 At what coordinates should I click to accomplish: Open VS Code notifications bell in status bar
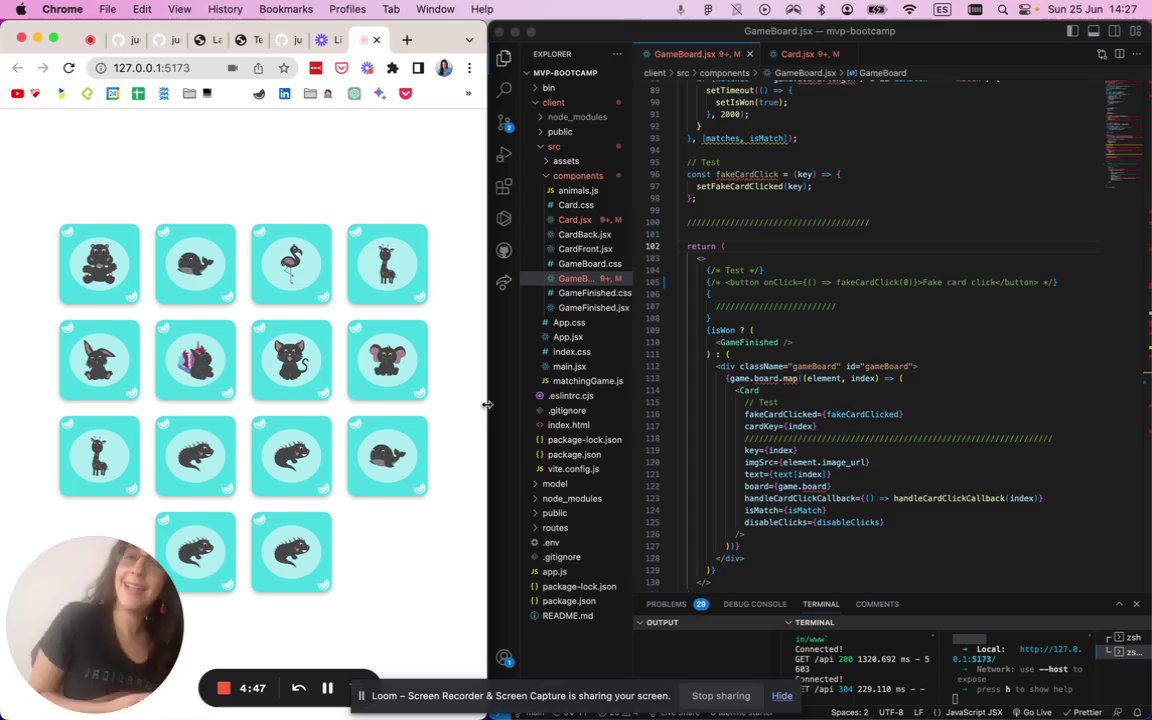pyautogui.click(x=1138, y=713)
